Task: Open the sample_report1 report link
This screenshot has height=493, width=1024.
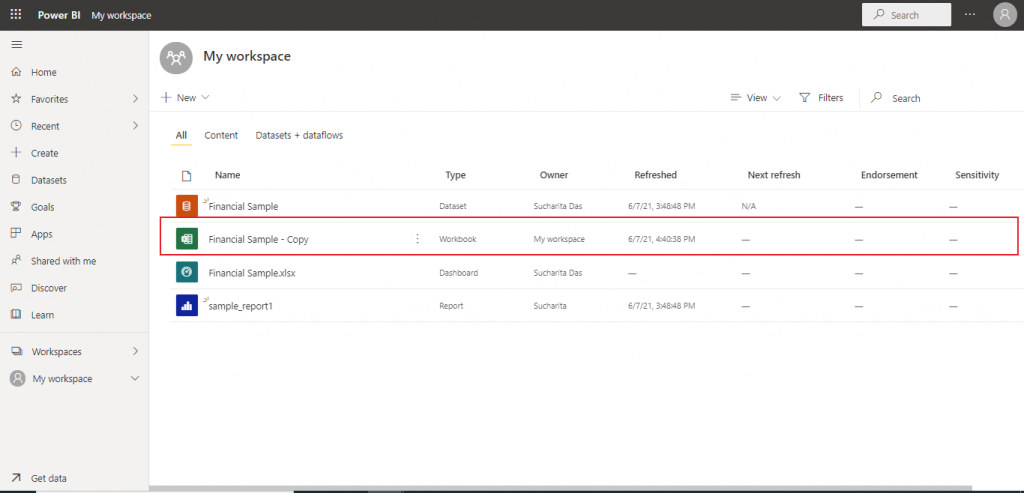Action: pos(241,305)
